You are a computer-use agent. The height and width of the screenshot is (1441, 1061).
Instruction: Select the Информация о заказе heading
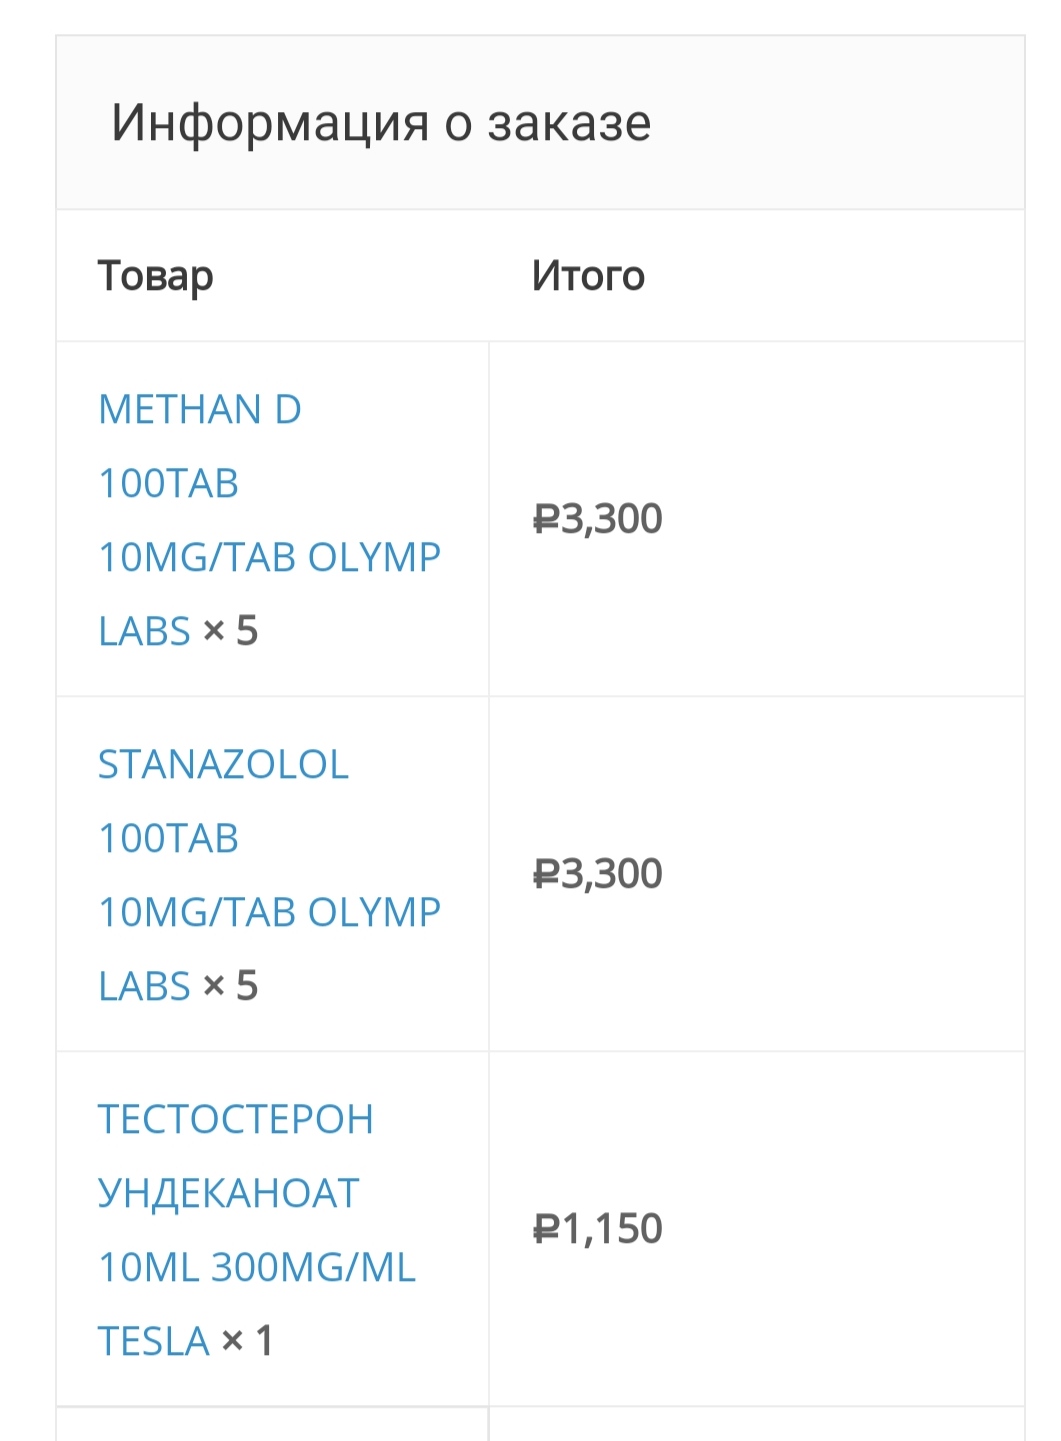click(381, 123)
